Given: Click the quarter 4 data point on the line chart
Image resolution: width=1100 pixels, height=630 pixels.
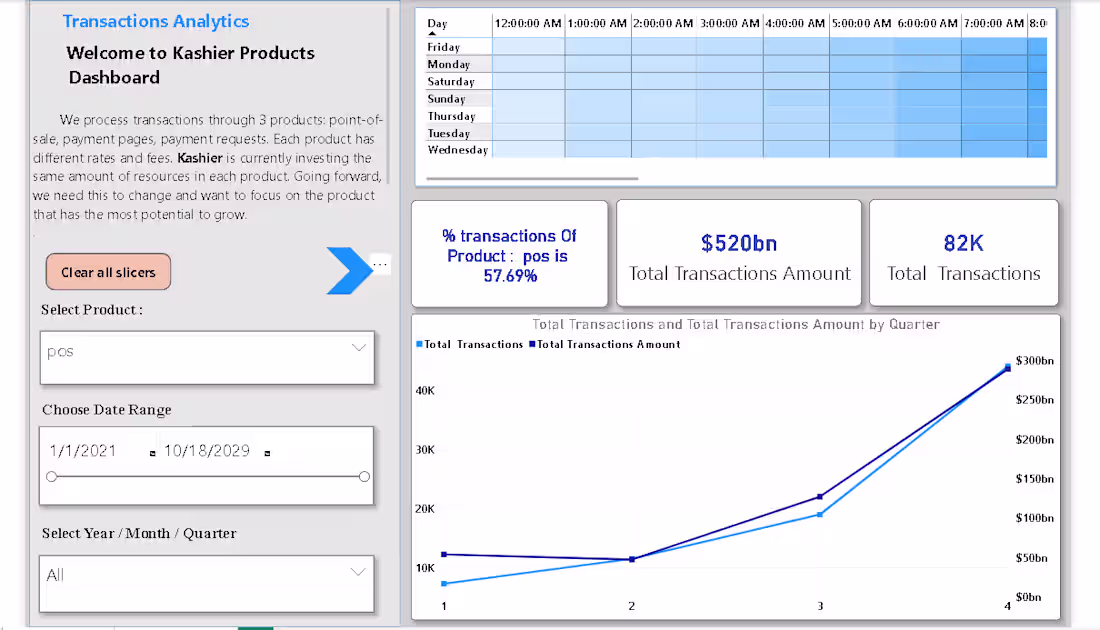Looking at the screenshot, I should (1008, 366).
